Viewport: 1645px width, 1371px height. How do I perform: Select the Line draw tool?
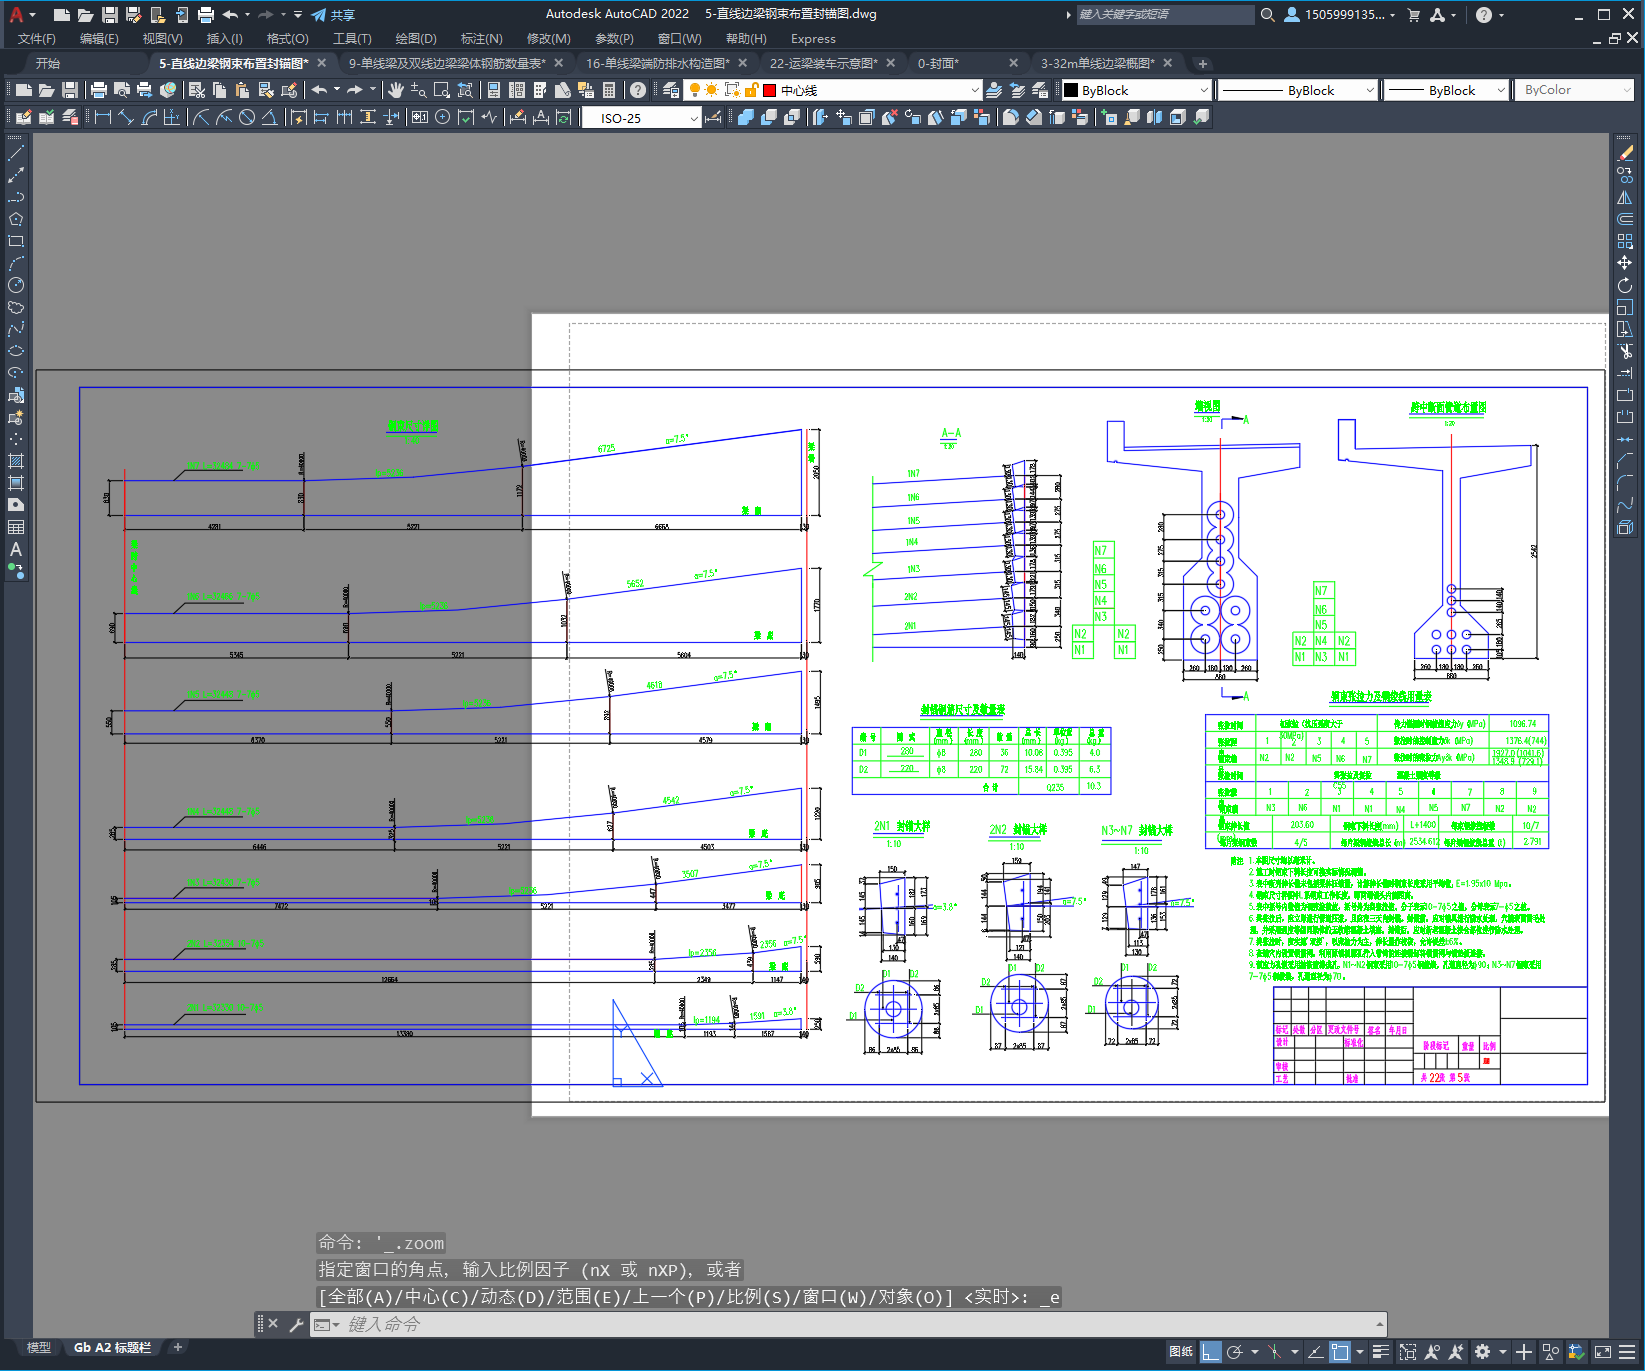coord(16,154)
